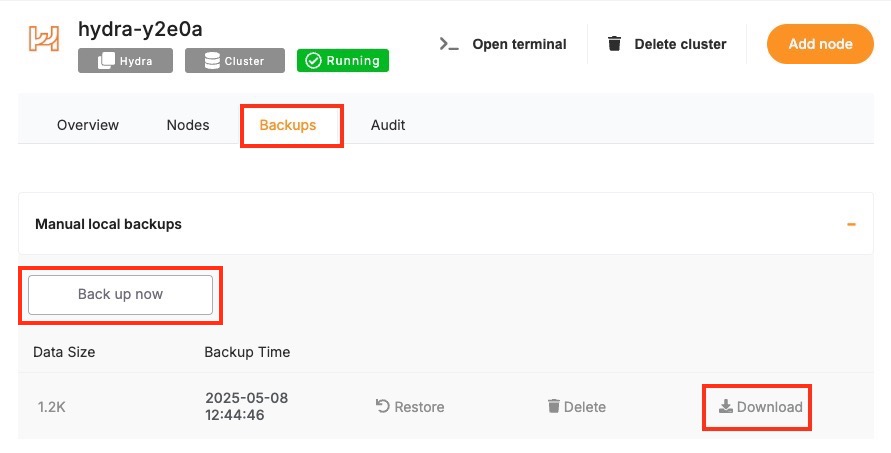Click the Manual local backups header

click(109, 224)
